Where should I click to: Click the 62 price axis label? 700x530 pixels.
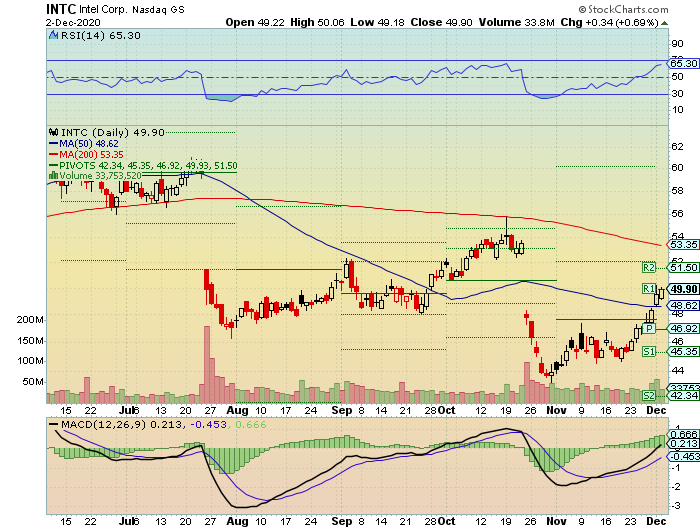677,146
